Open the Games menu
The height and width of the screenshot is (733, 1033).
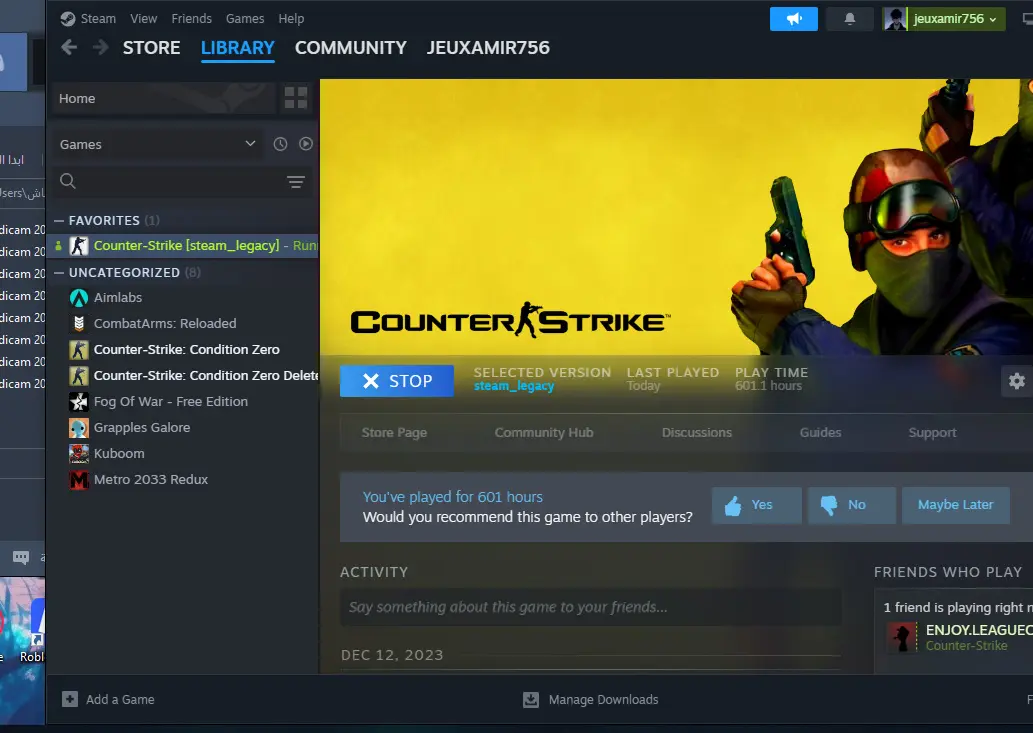tap(245, 18)
